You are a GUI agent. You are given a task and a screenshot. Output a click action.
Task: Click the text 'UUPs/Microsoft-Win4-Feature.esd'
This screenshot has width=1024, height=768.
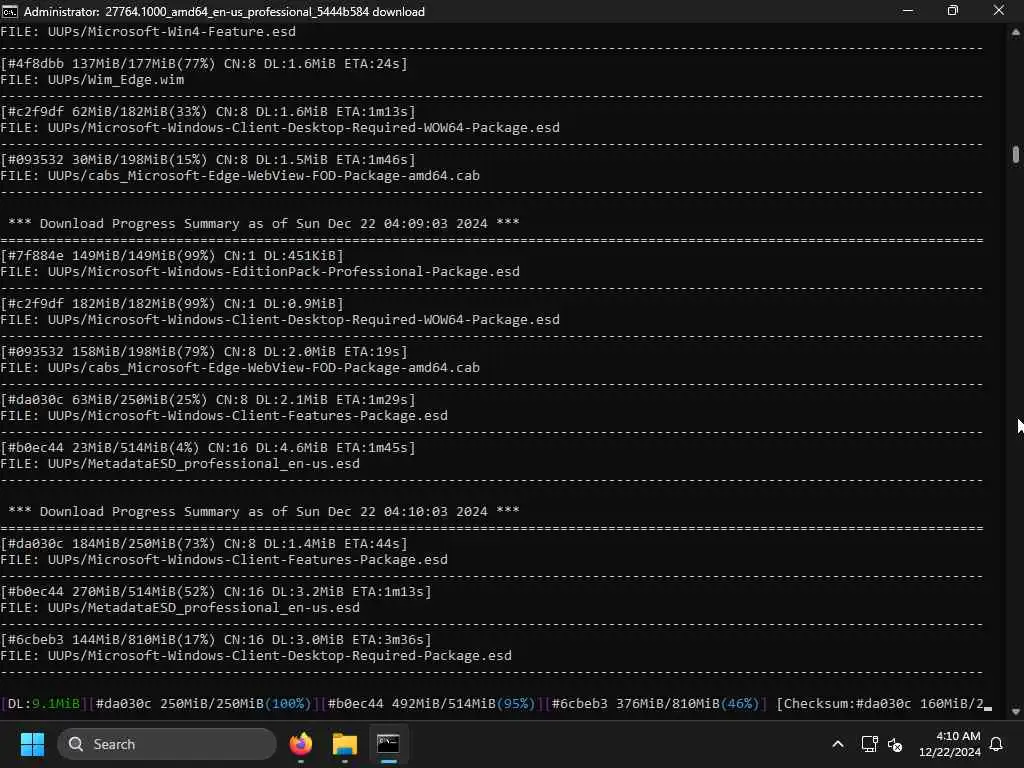[x=172, y=31]
